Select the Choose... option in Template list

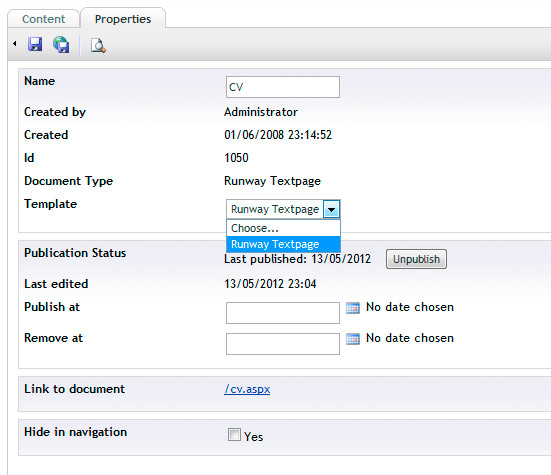pos(283,228)
